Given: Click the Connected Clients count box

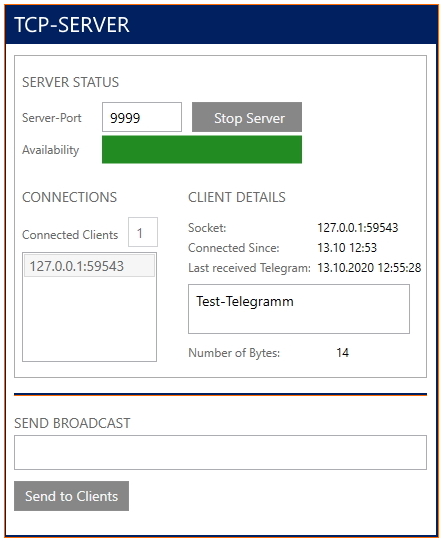Looking at the screenshot, I should pos(143,232).
